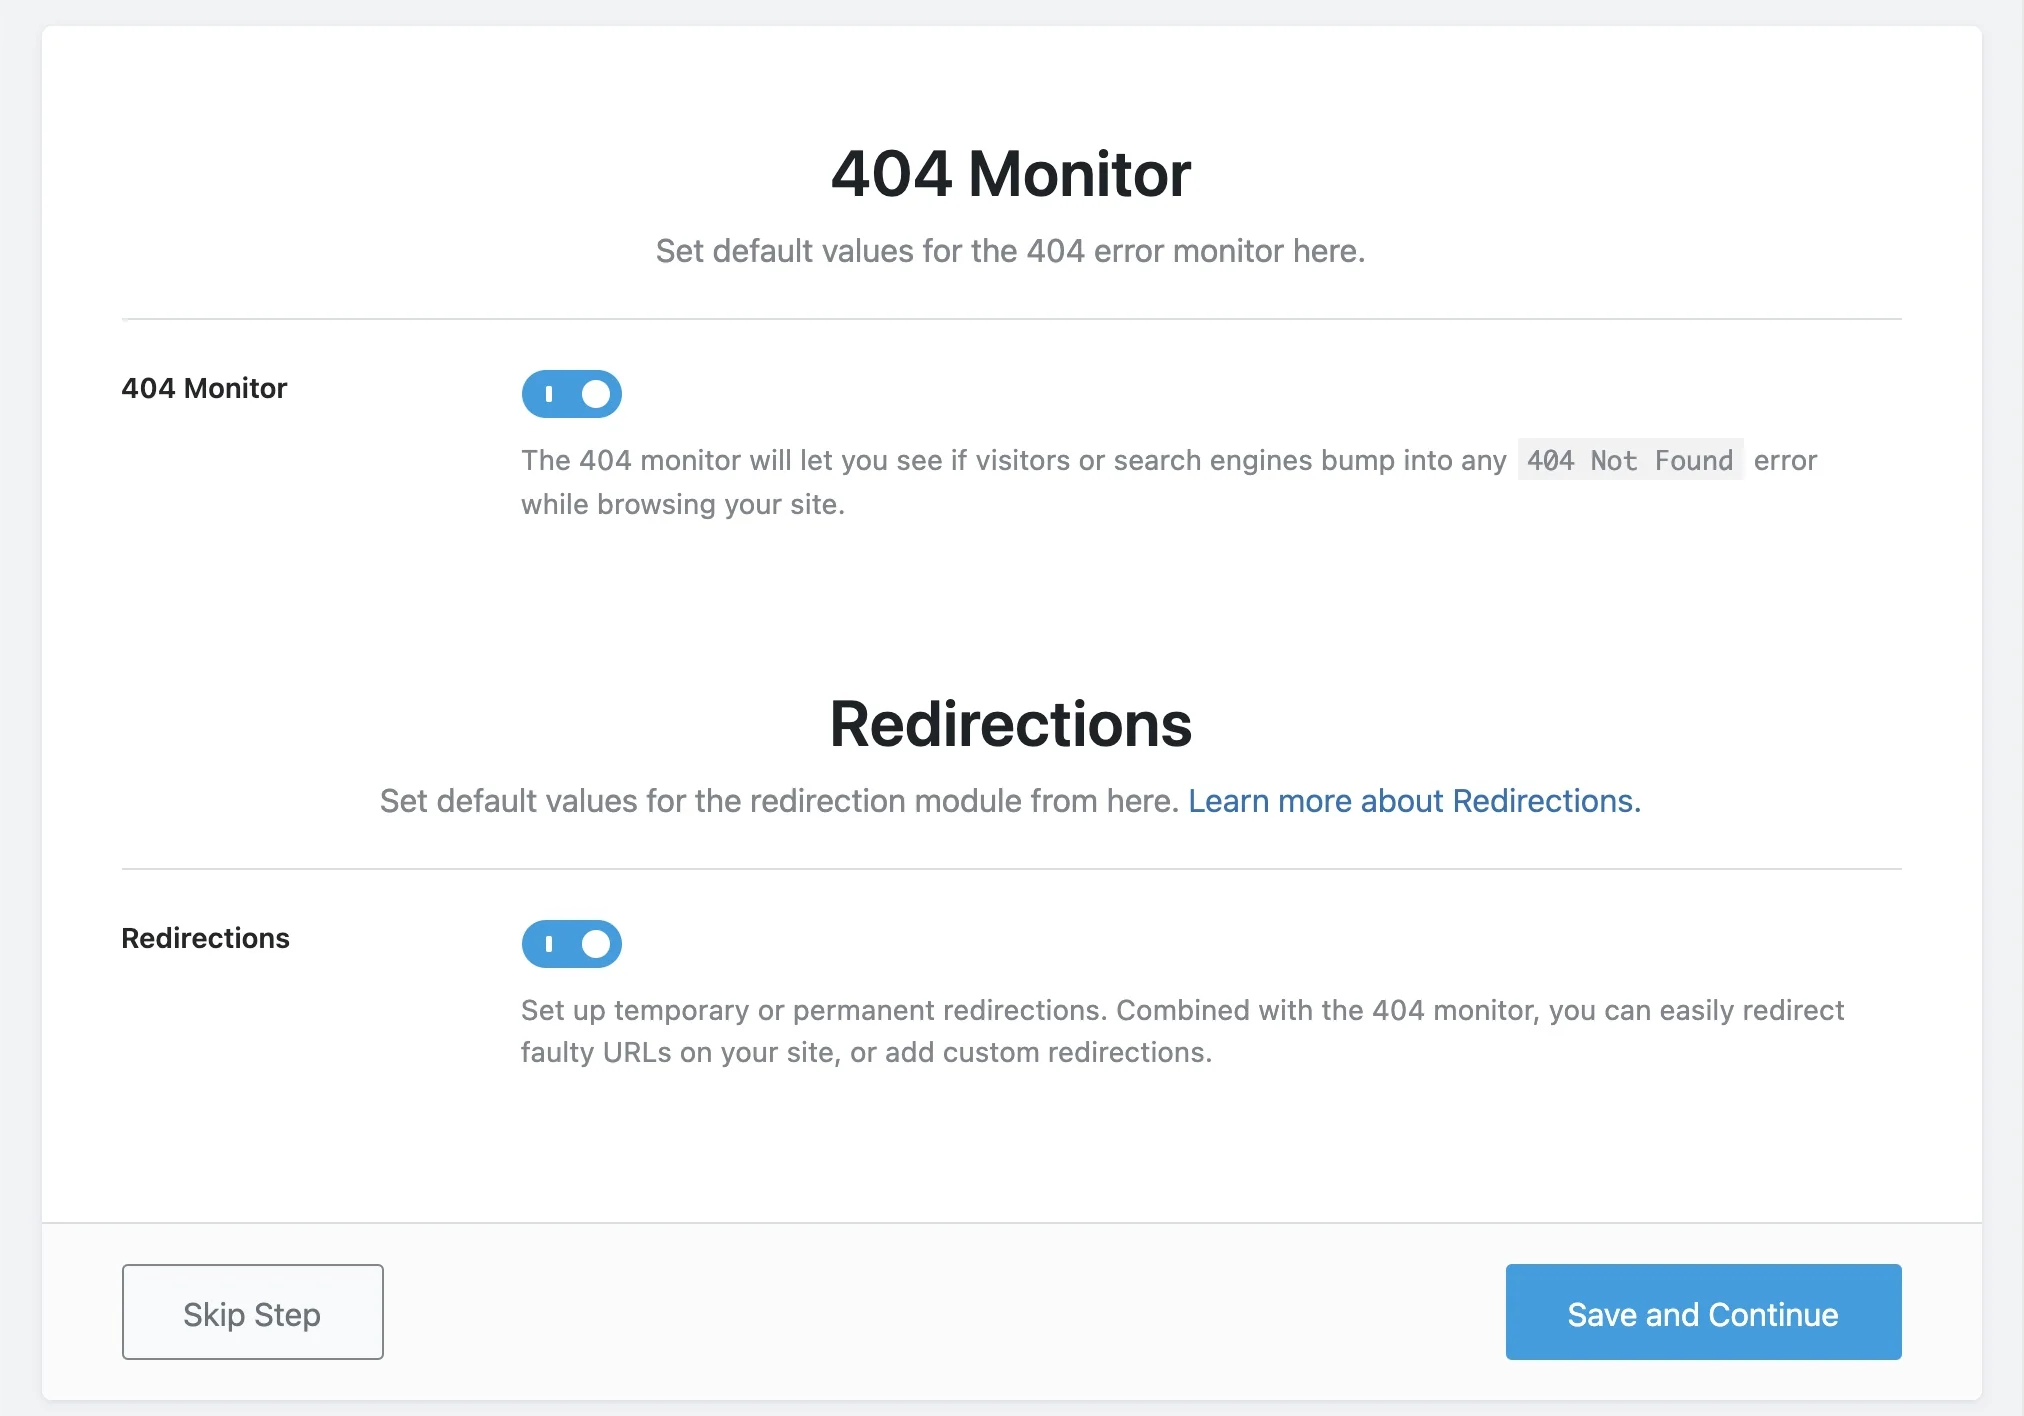Select the bold 404 Monitor setting label

point(204,388)
